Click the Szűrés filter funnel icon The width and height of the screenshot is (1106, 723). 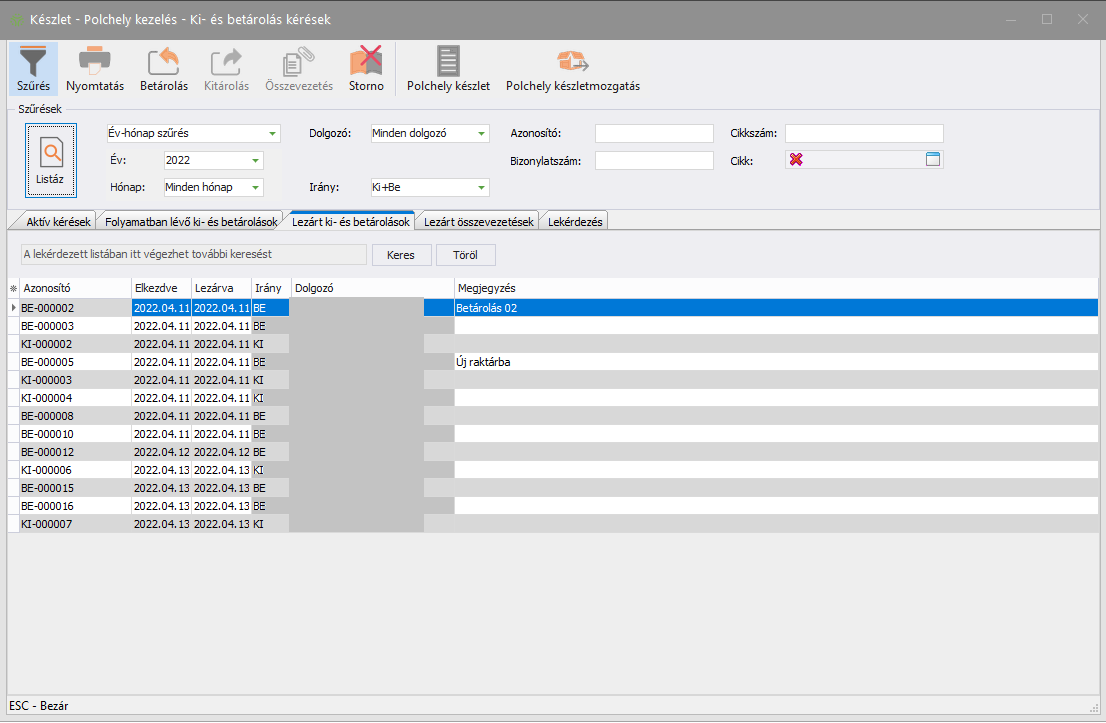click(x=33, y=62)
